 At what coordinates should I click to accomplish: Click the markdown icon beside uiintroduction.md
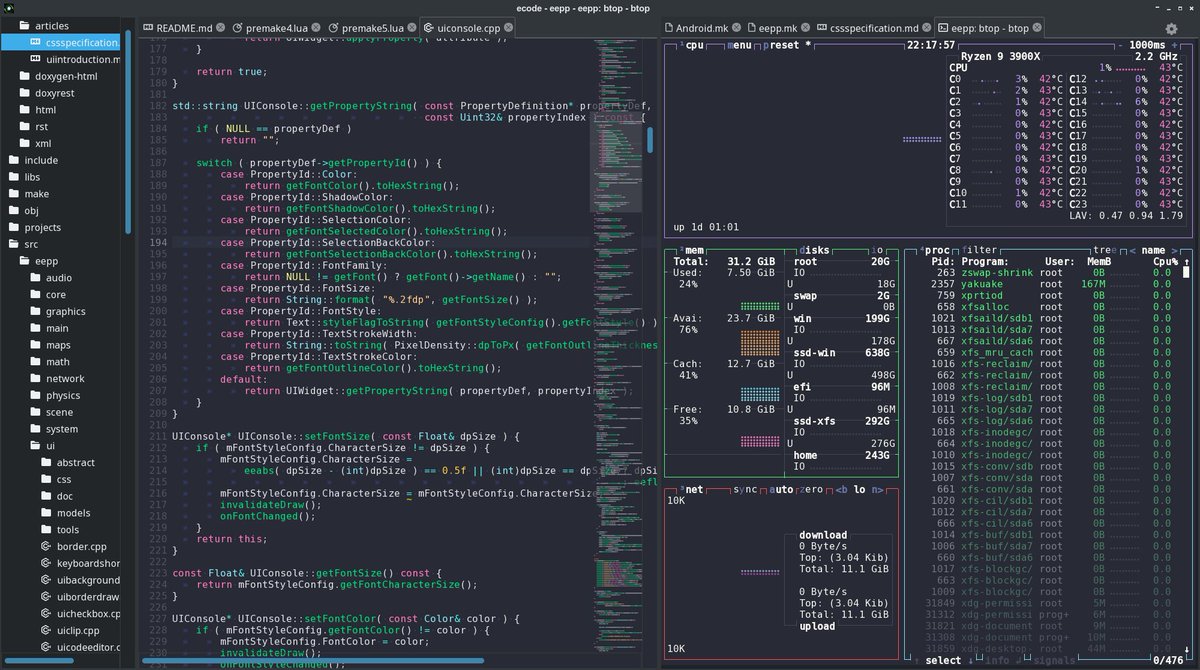(36, 59)
